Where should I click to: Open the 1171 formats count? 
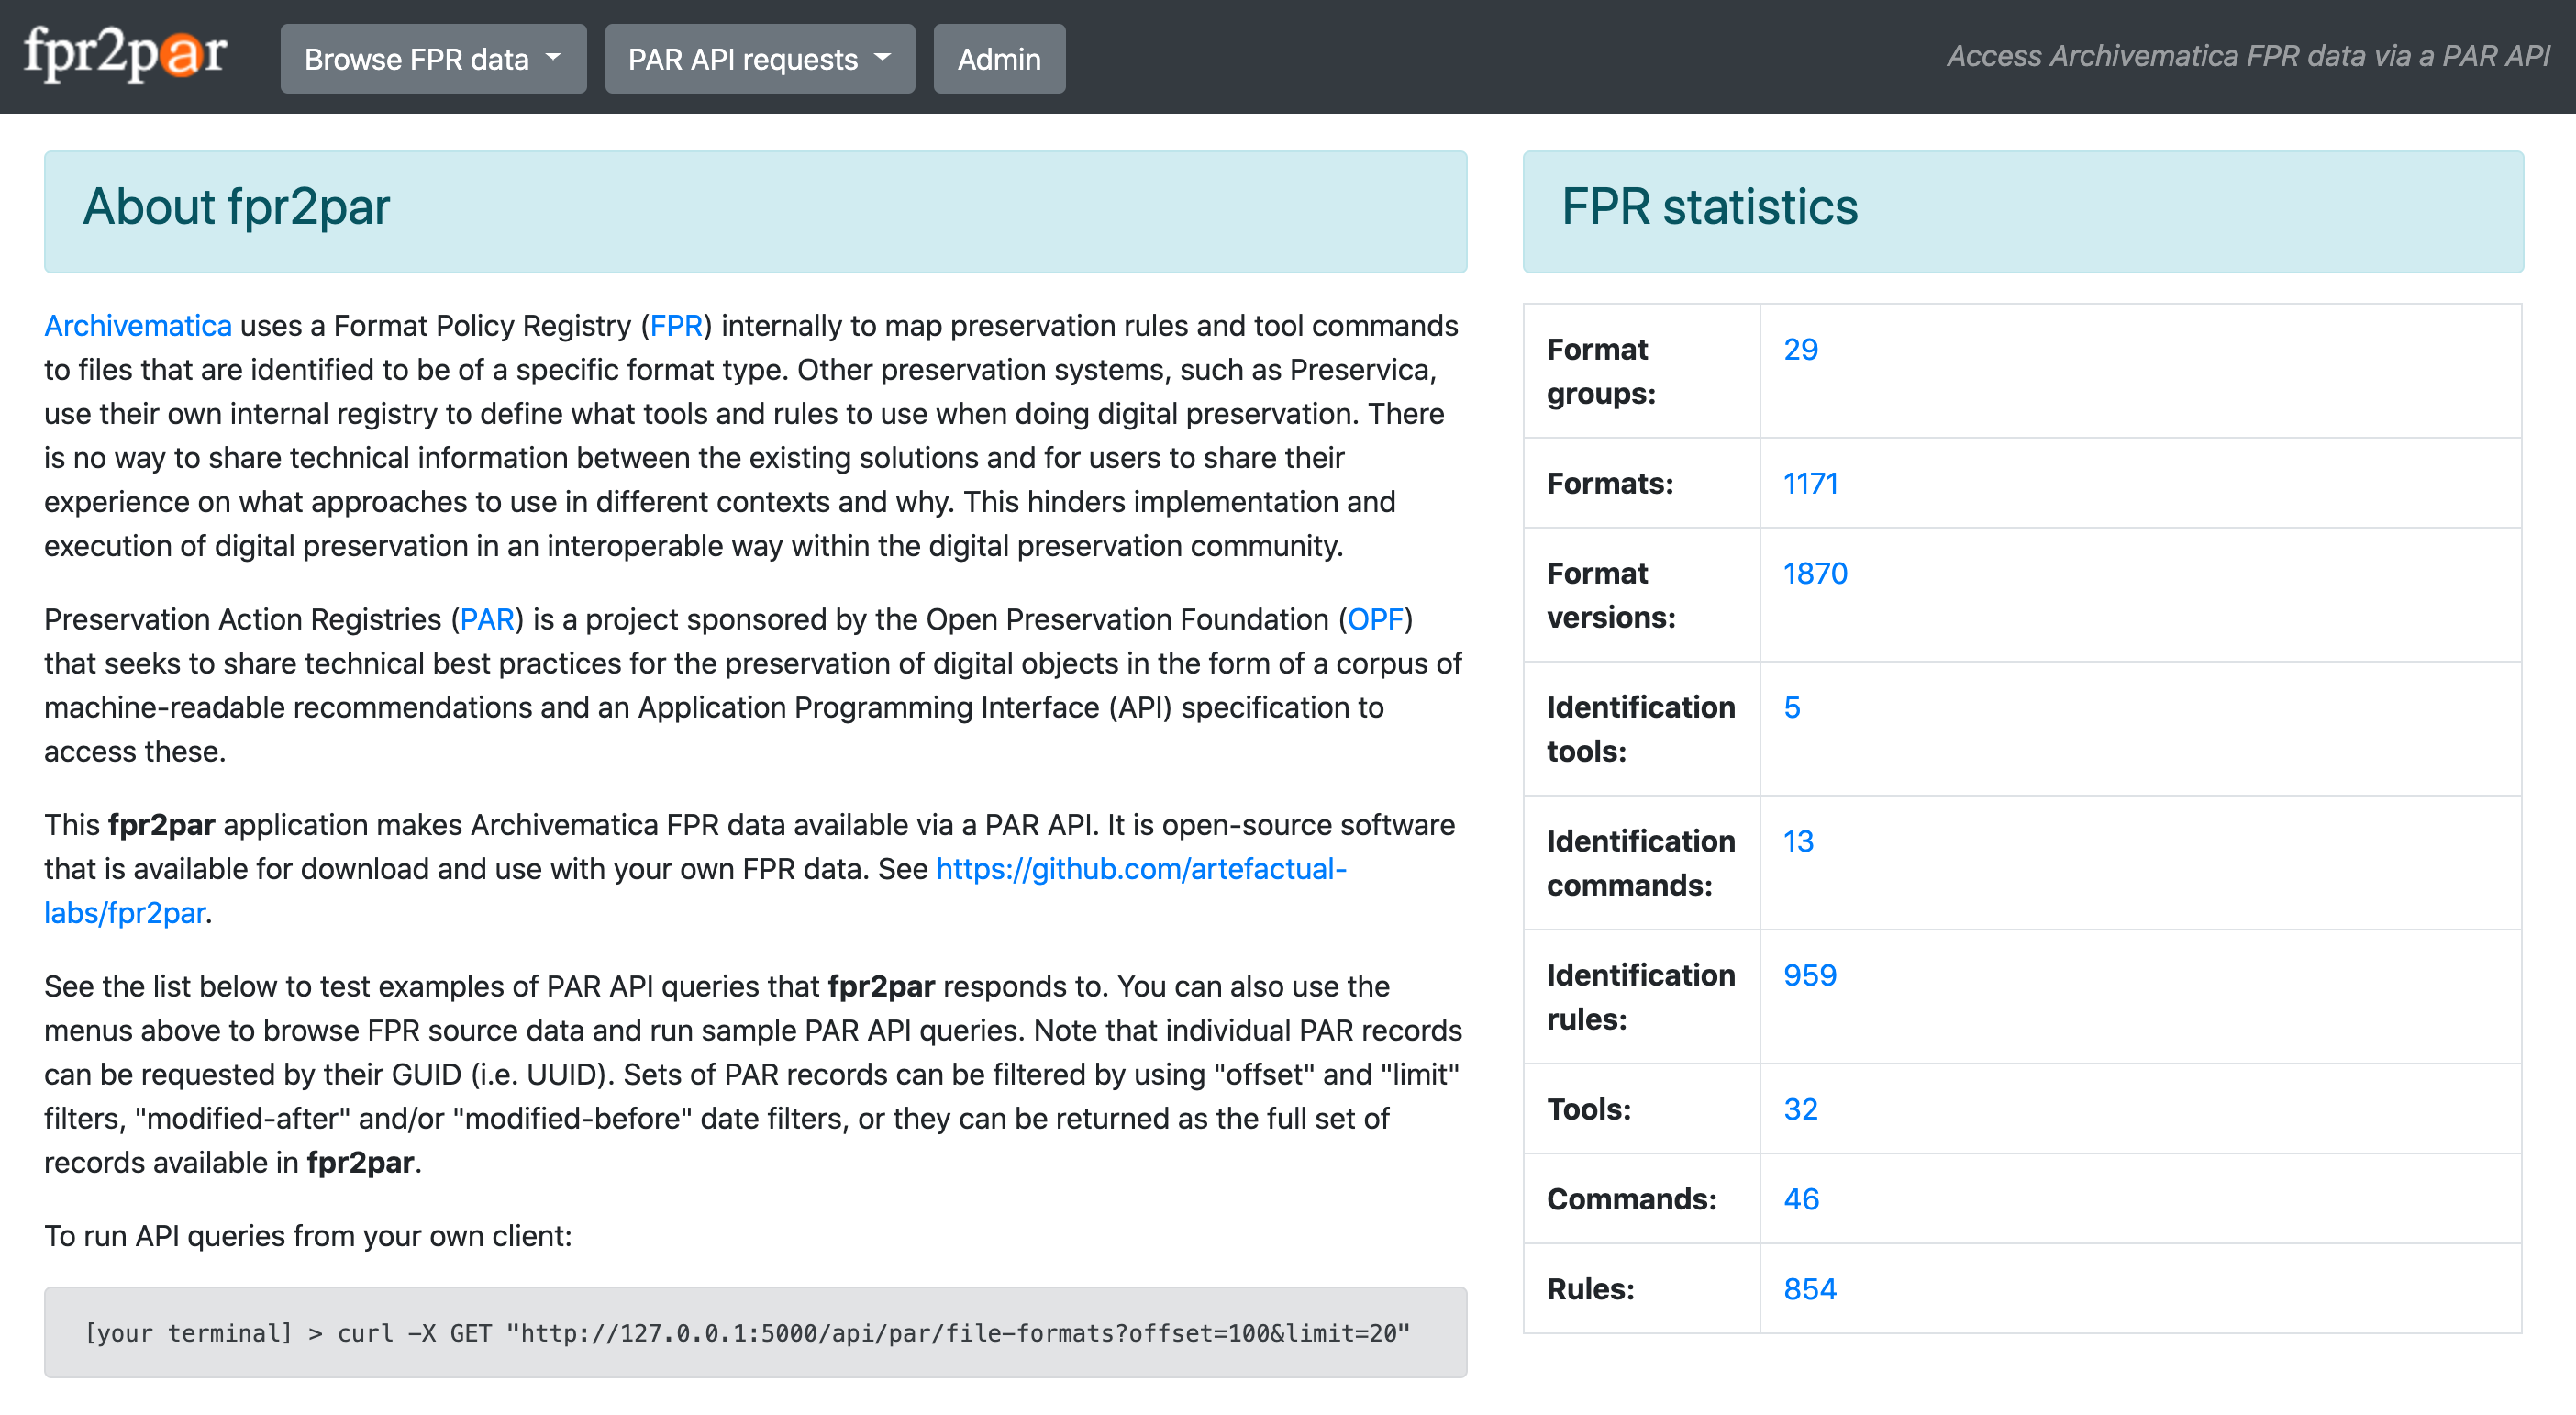(x=1810, y=483)
